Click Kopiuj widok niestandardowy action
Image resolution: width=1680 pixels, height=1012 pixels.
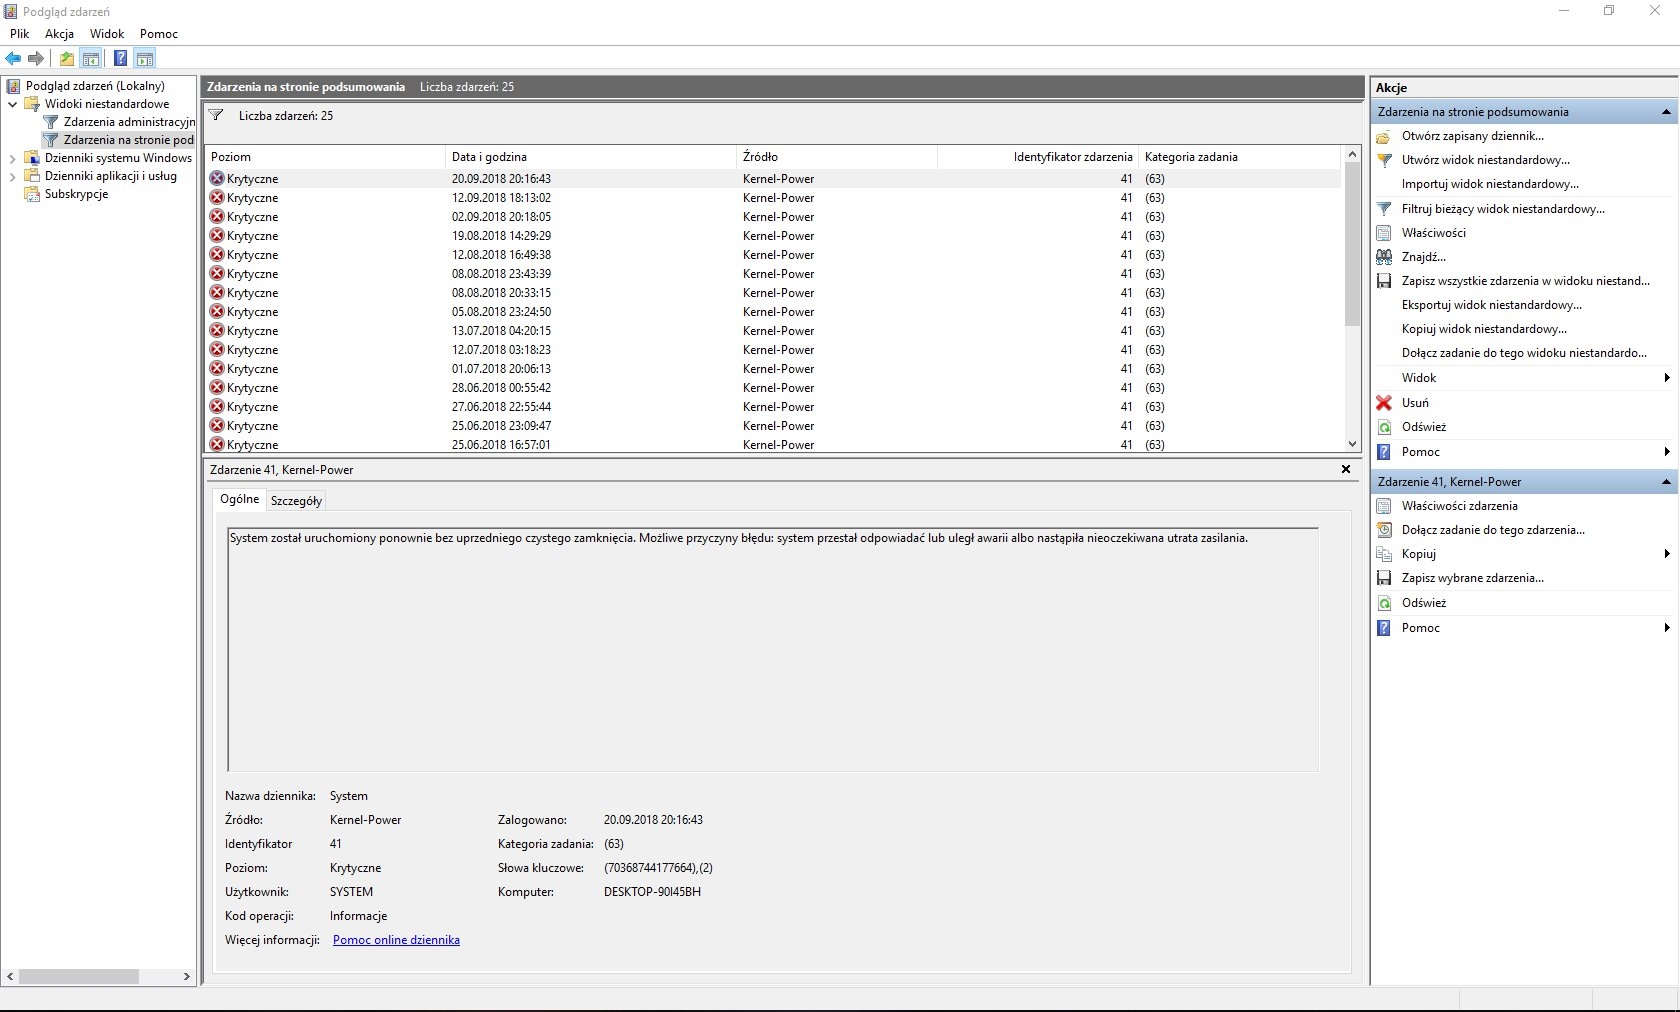[1484, 329]
